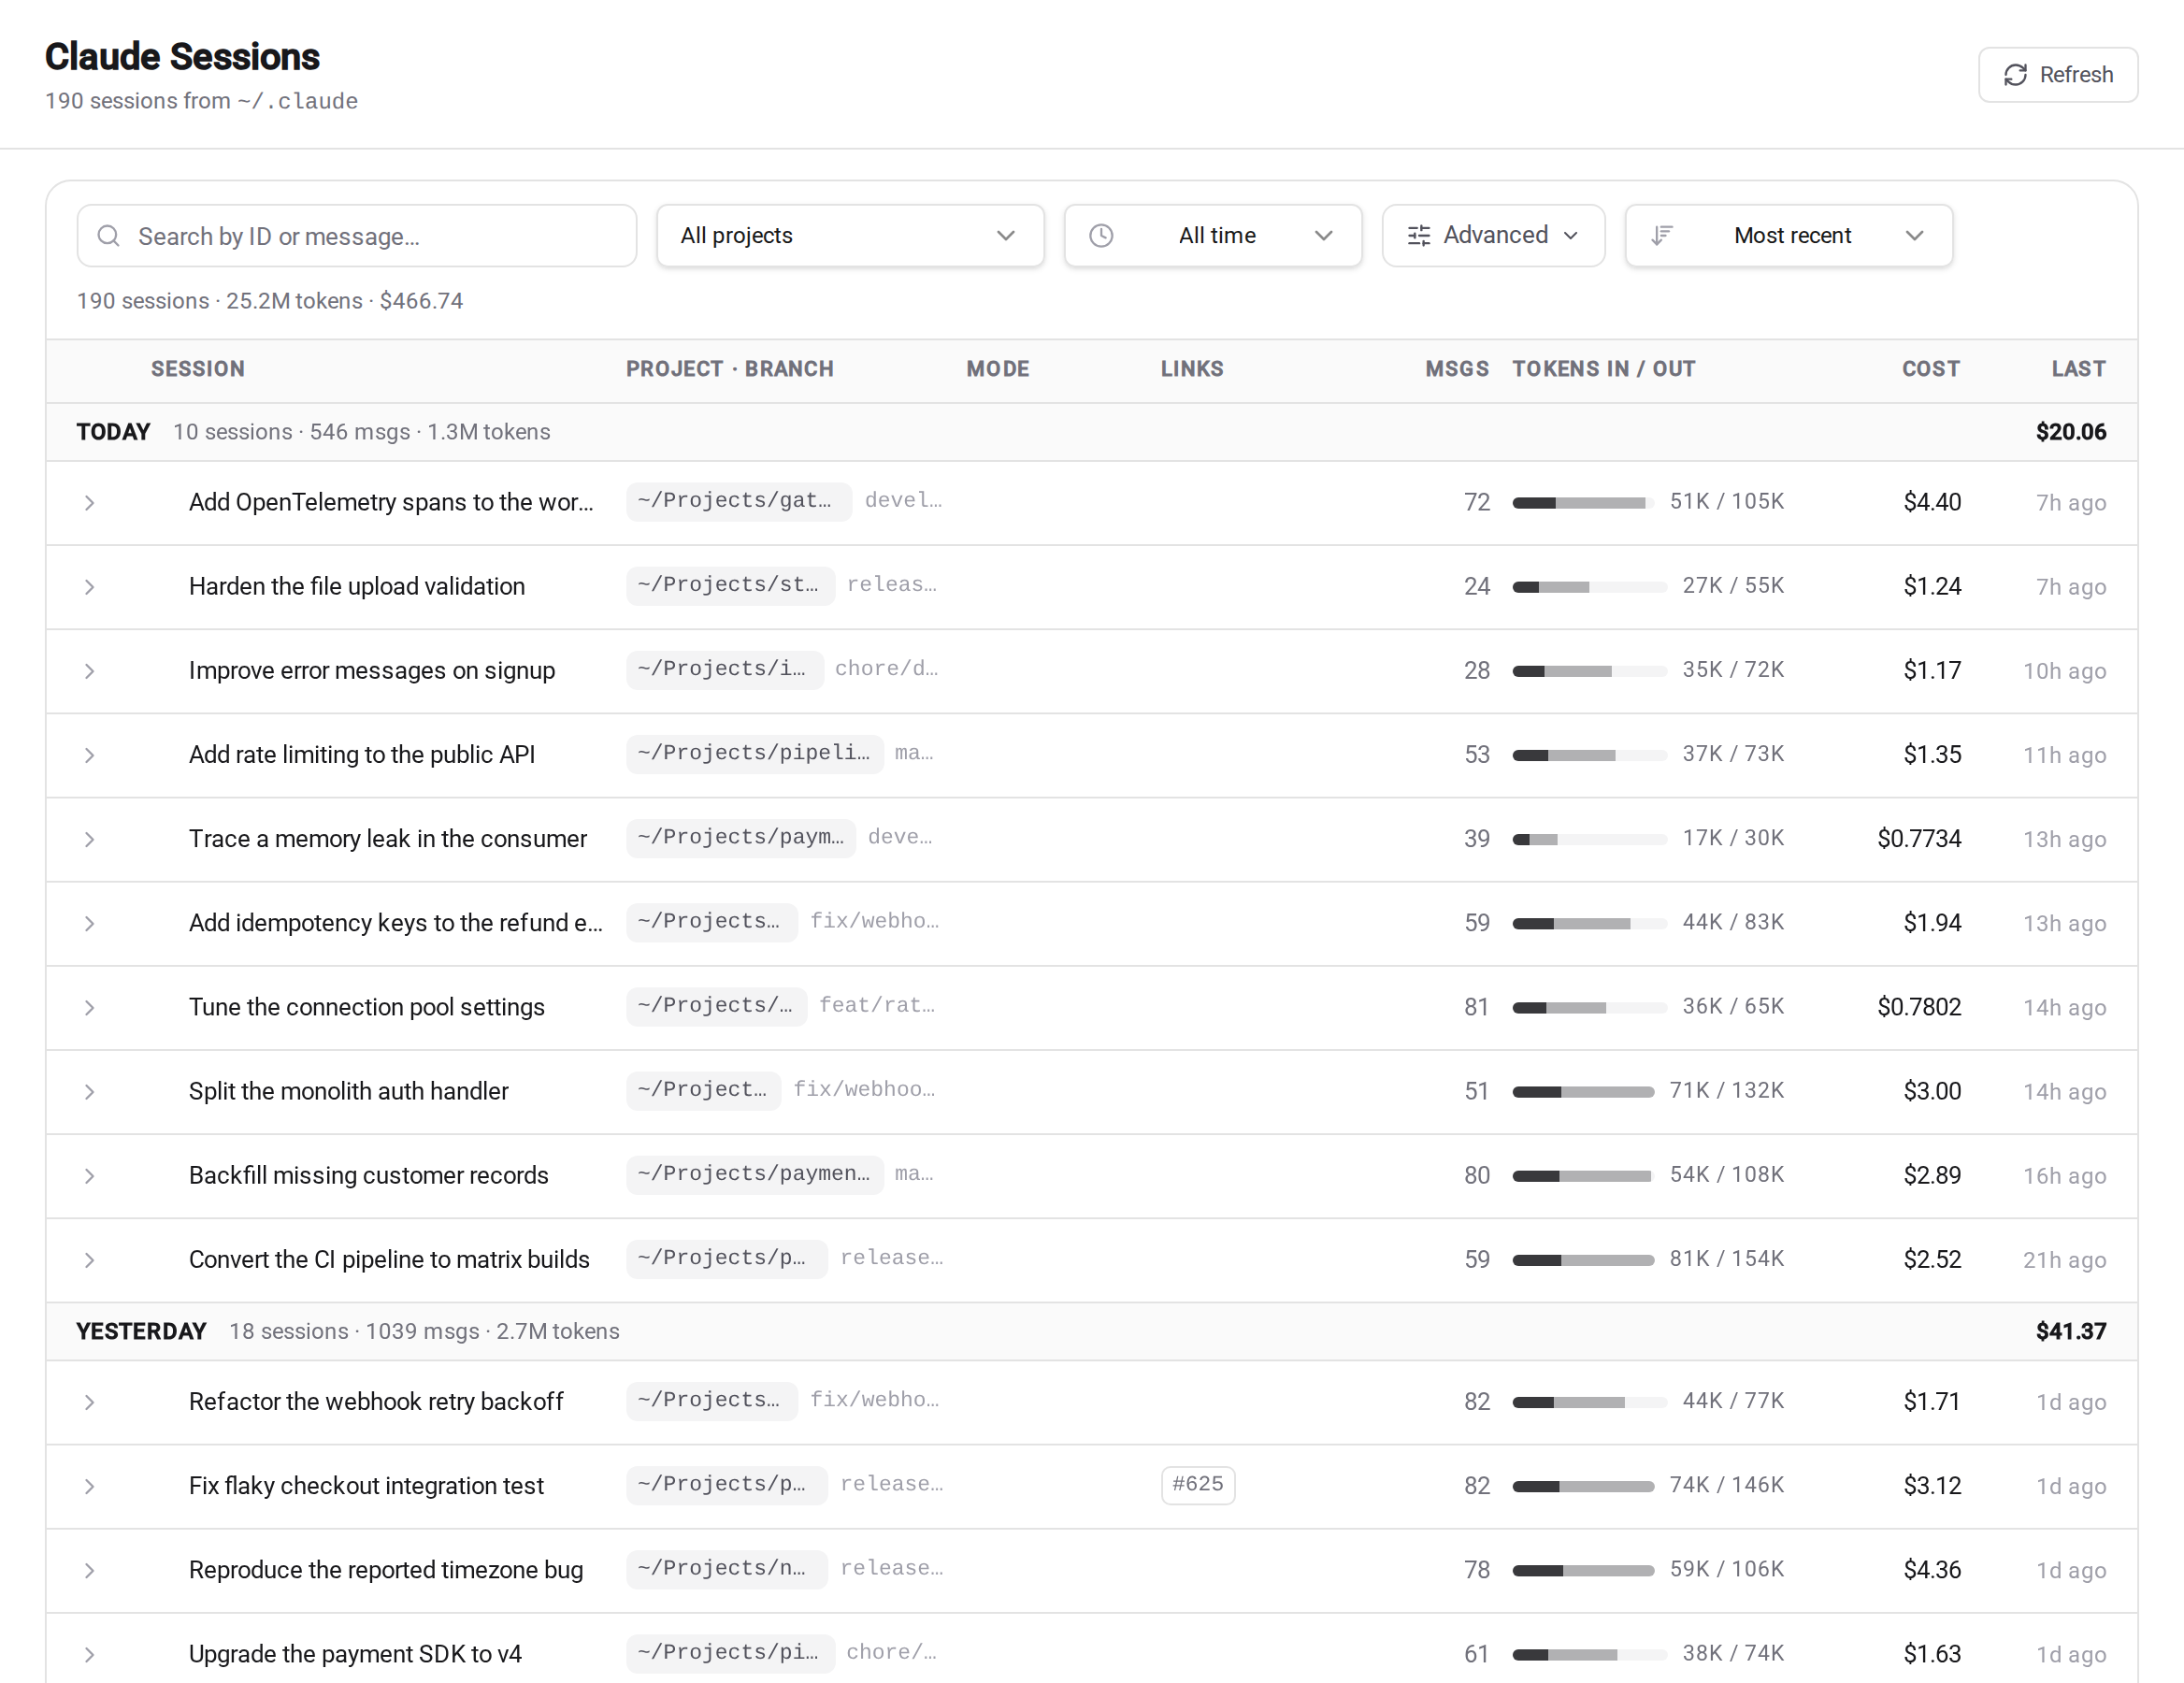The image size is (2184, 1683).
Task: Click the $0.7734 cost value
Action: [1918, 838]
